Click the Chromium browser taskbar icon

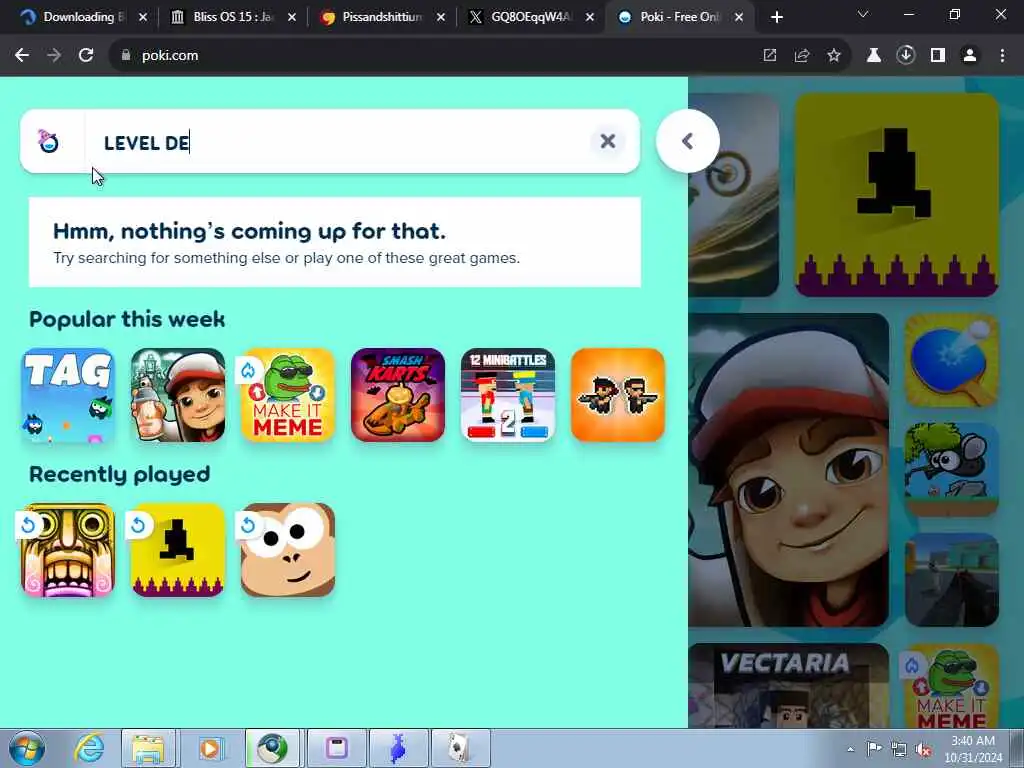(272, 748)
